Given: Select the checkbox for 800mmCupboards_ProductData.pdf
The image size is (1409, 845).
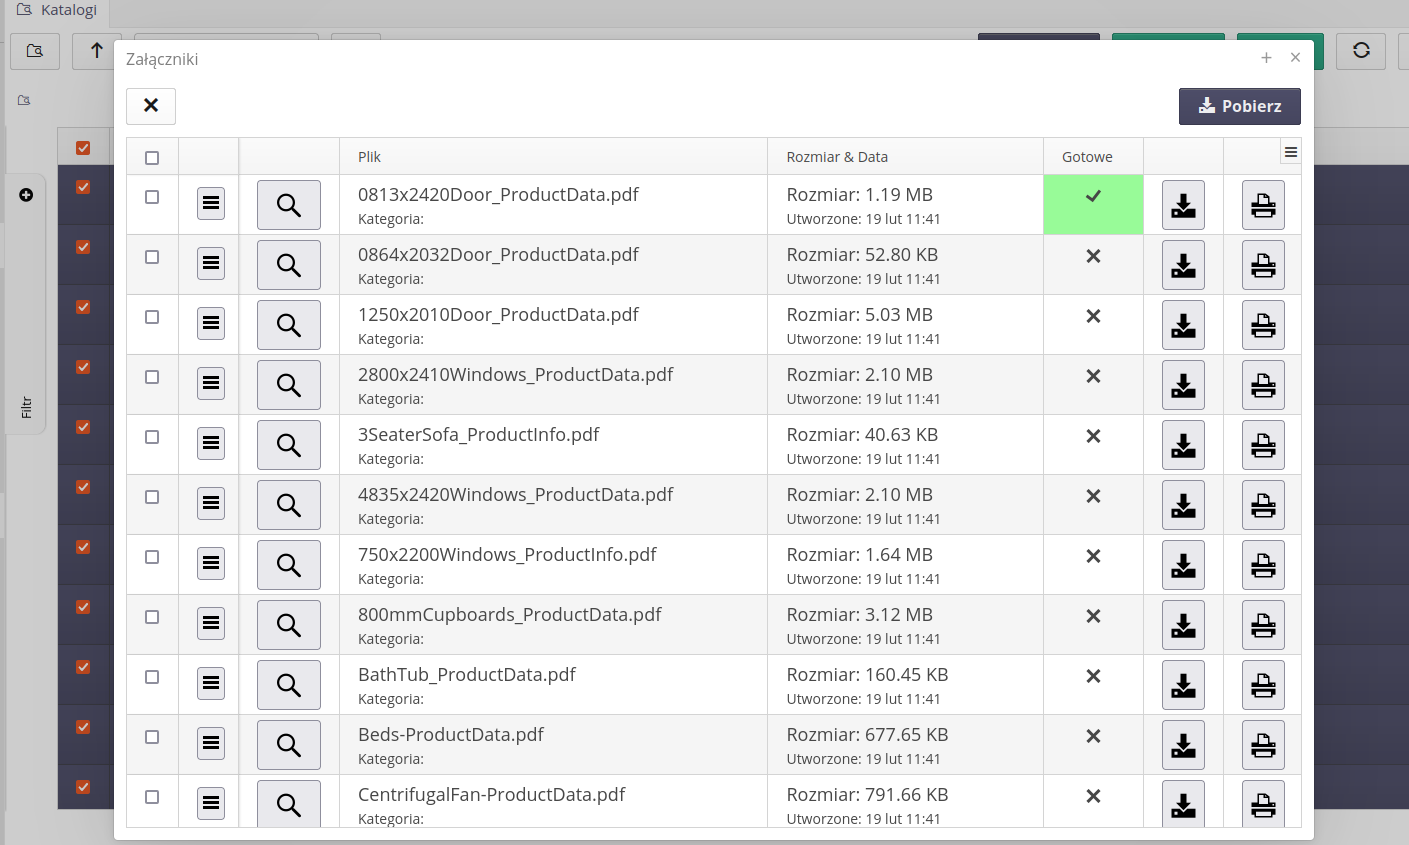Looking at the screenshot, I should (x=152, y=617).
